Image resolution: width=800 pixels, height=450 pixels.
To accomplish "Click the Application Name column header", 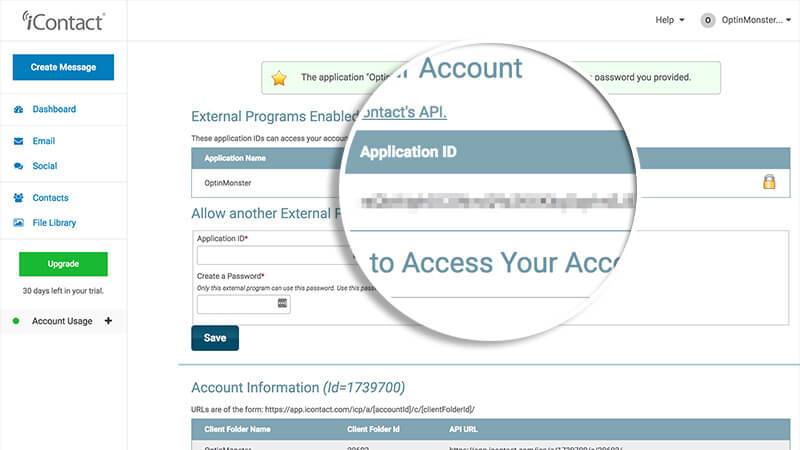I will pos(235,158).
